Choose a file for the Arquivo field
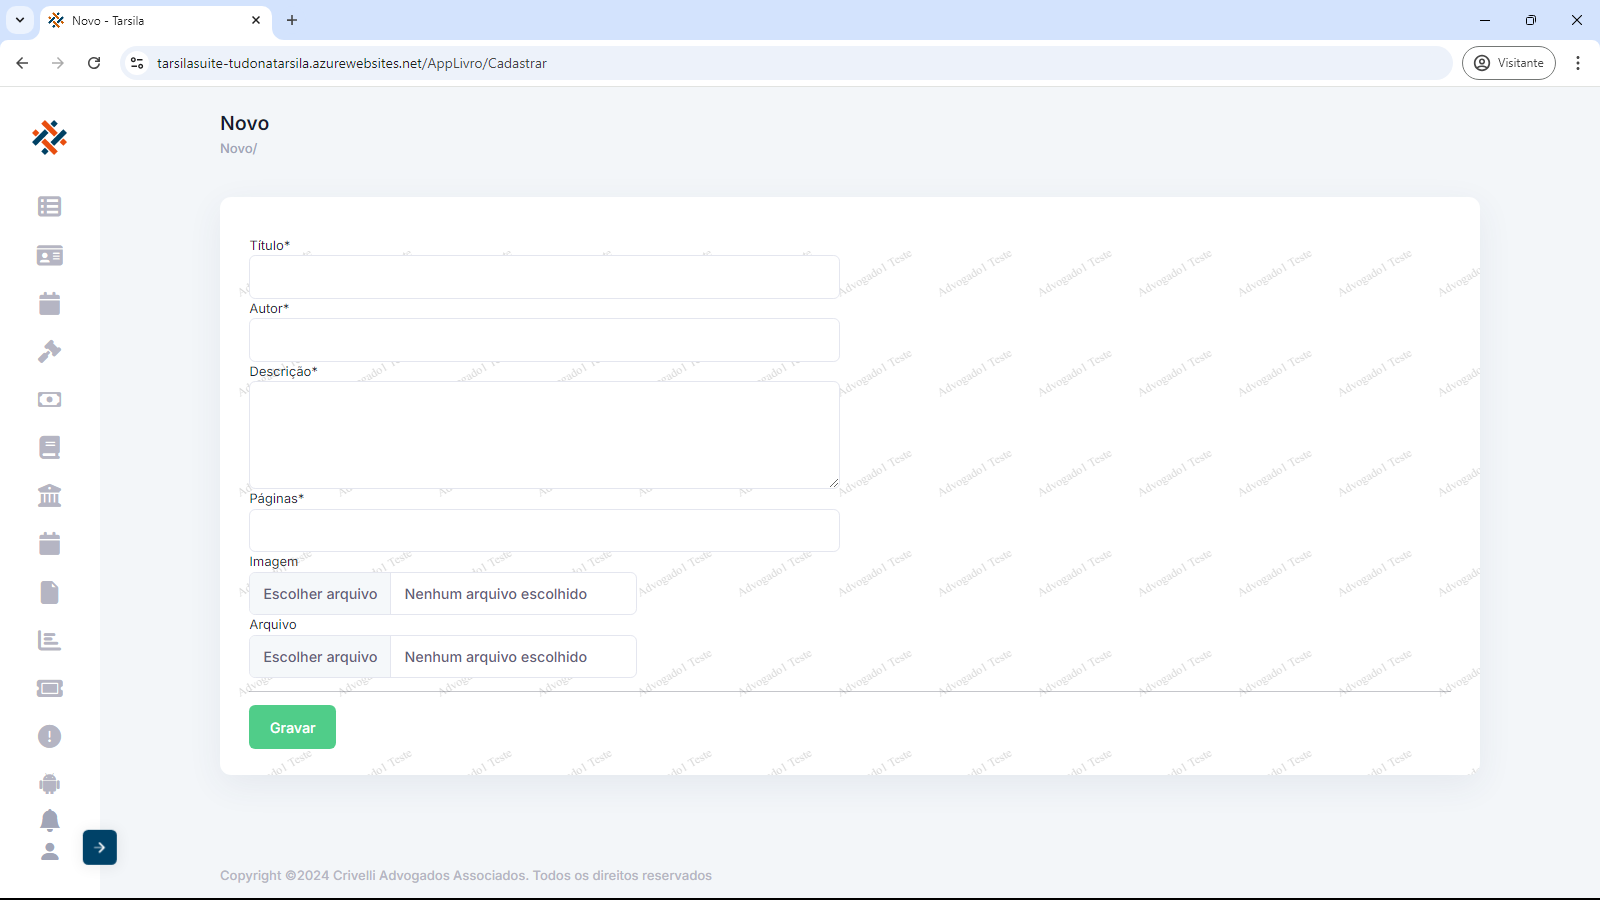The height and width of the screenshot is (900, 1600). (320, 657)
